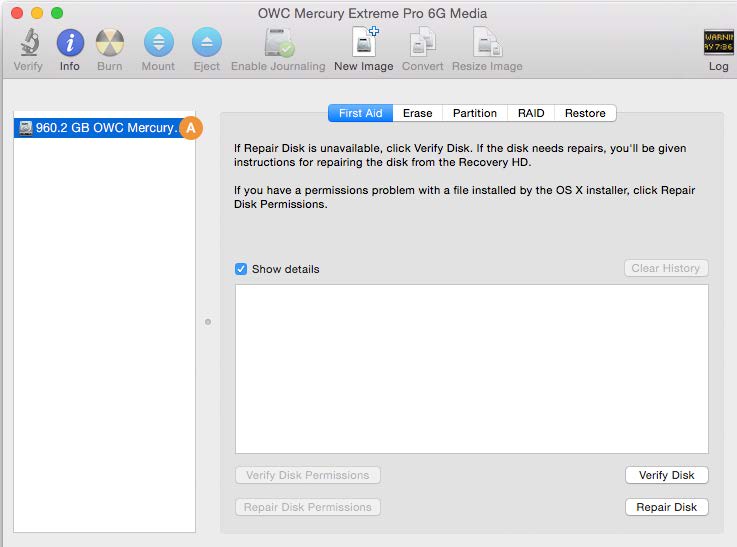The image size is (737, 547).
Task: Uncheck the Show details checkbox
Action: click(x=241, y=269)
